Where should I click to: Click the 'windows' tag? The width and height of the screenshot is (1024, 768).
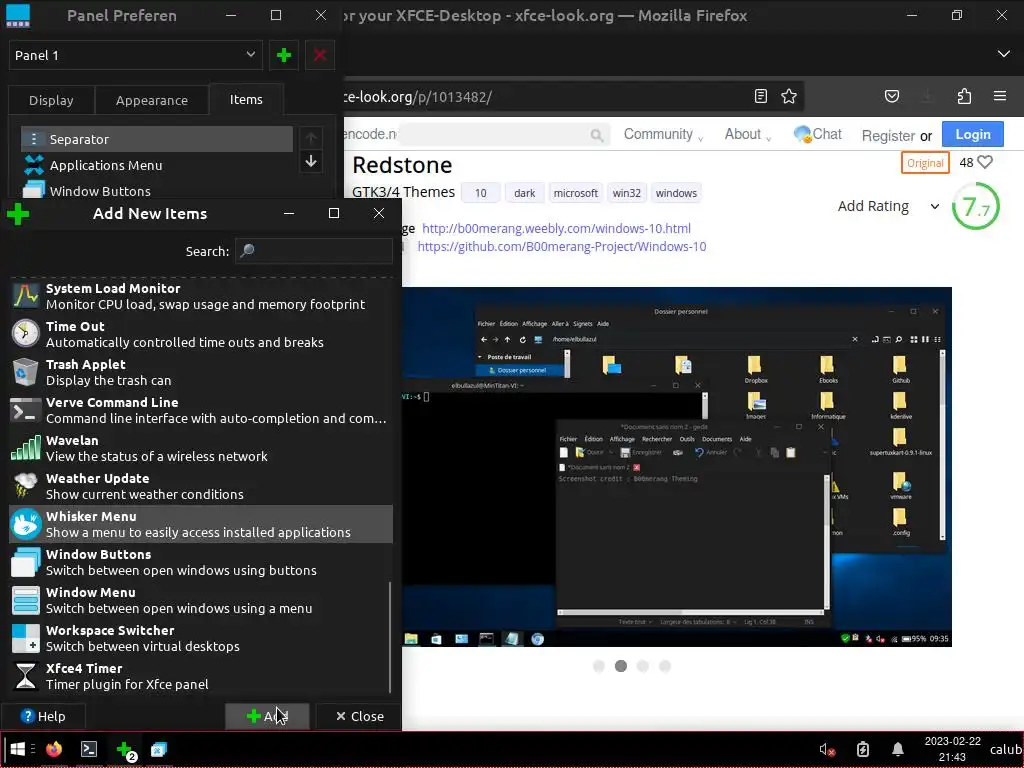pos(676,193)
